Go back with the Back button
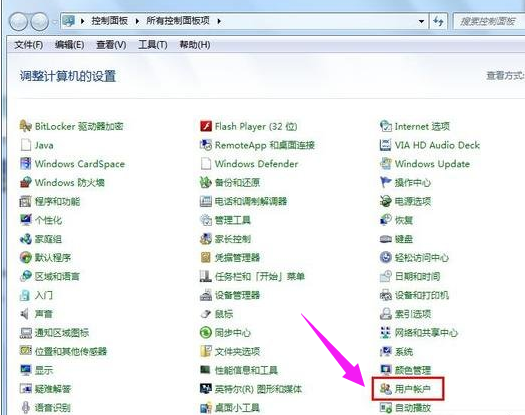Image resolution: width=525 pixels, height=415 pixels. pos(19,22)
